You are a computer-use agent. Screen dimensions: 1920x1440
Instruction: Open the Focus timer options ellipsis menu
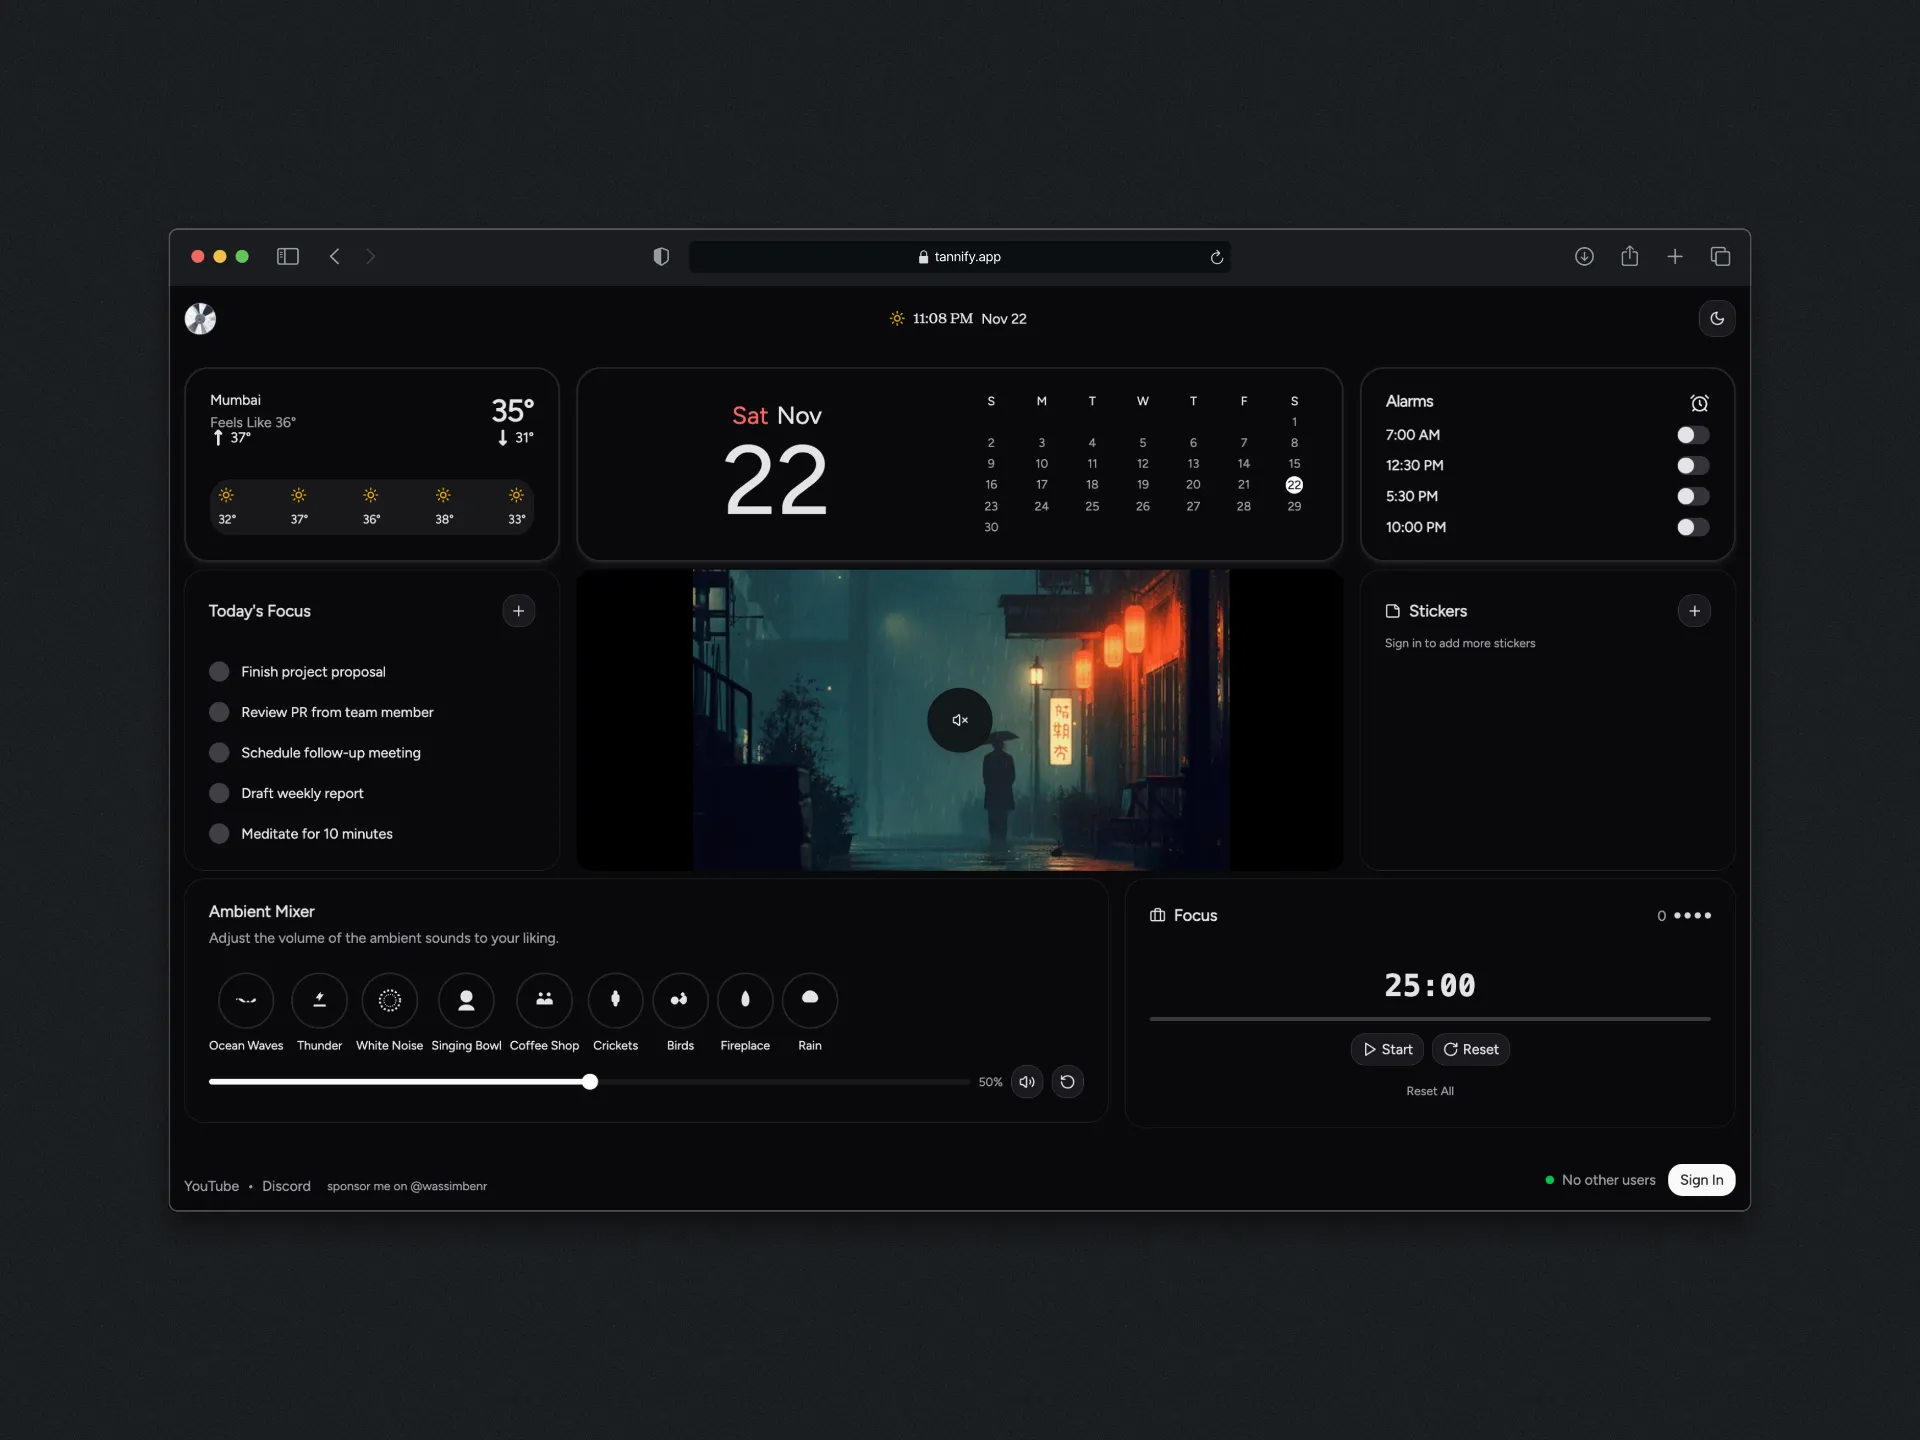1694,915
